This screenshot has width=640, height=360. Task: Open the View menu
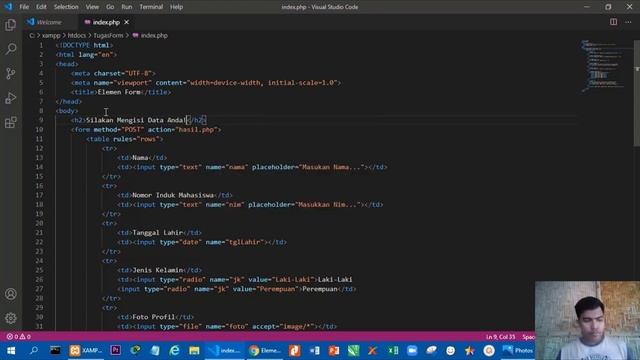pos(92,7)
